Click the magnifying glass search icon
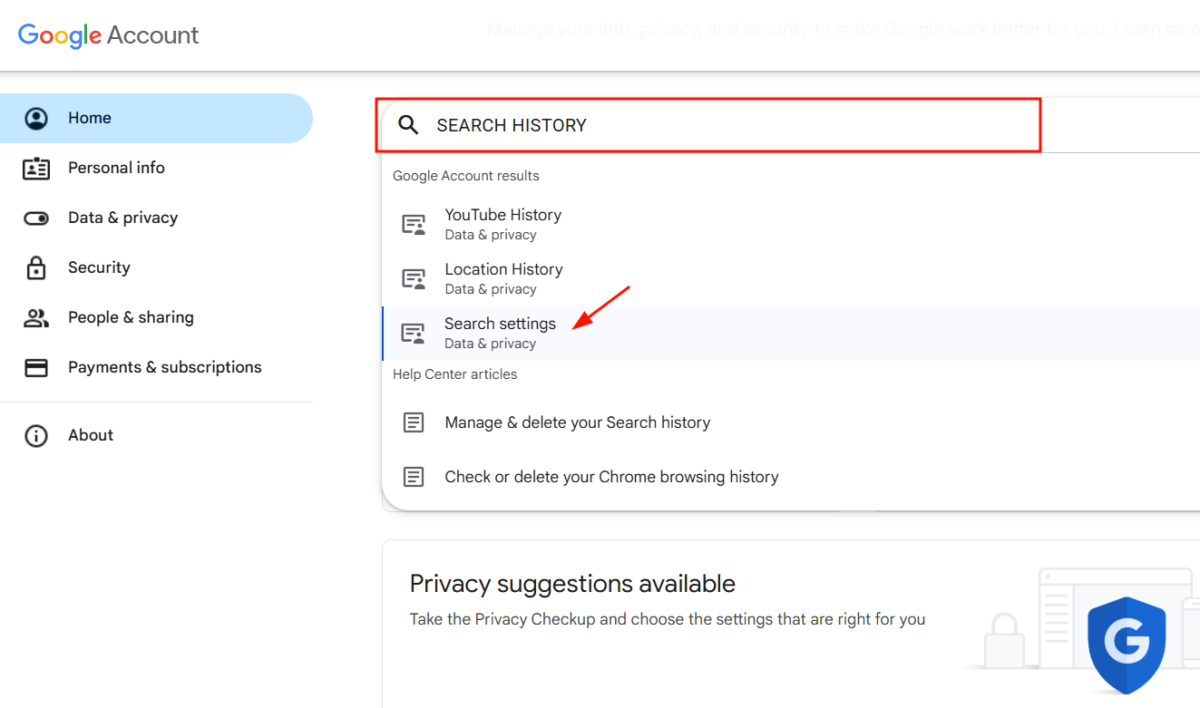This screenshot has width=1200, height=708. click(408, 125)
